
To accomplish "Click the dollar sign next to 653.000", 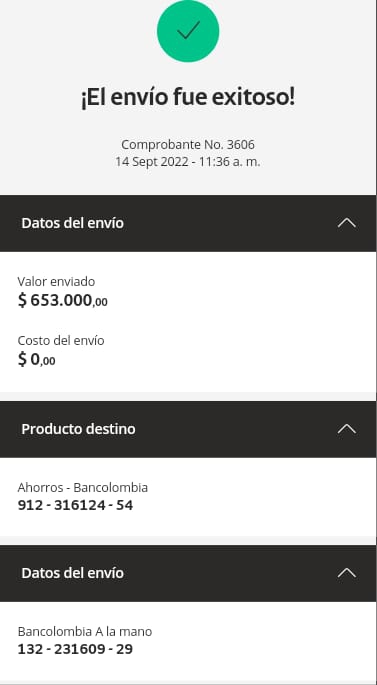I will pyautogui.click(x=22, y=301).
